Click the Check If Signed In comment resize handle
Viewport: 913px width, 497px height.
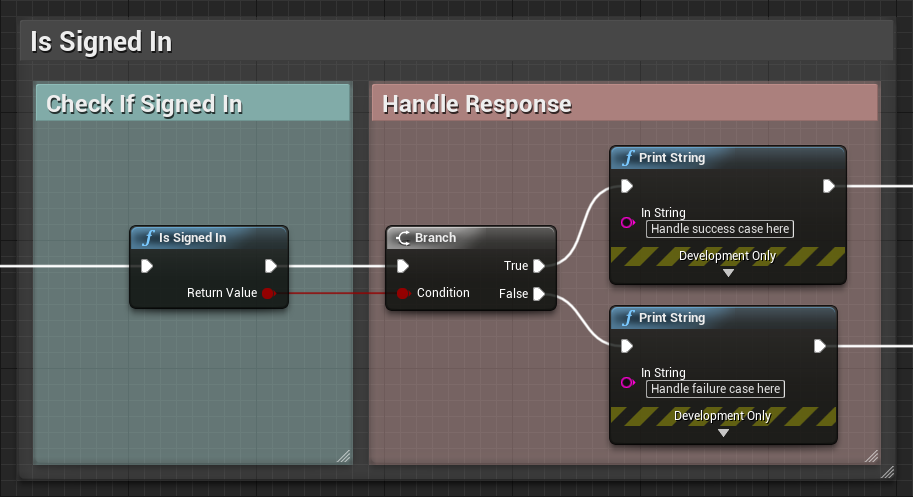(x=343, y=455)
